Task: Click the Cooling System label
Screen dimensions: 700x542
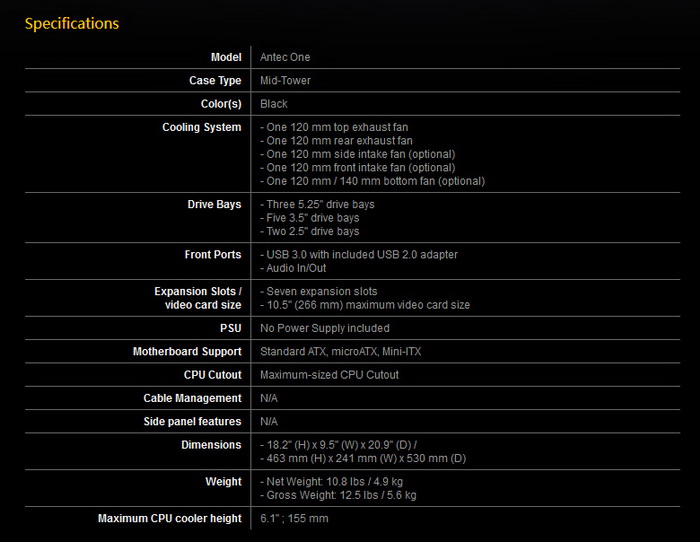Action: [x=202, y=127]
